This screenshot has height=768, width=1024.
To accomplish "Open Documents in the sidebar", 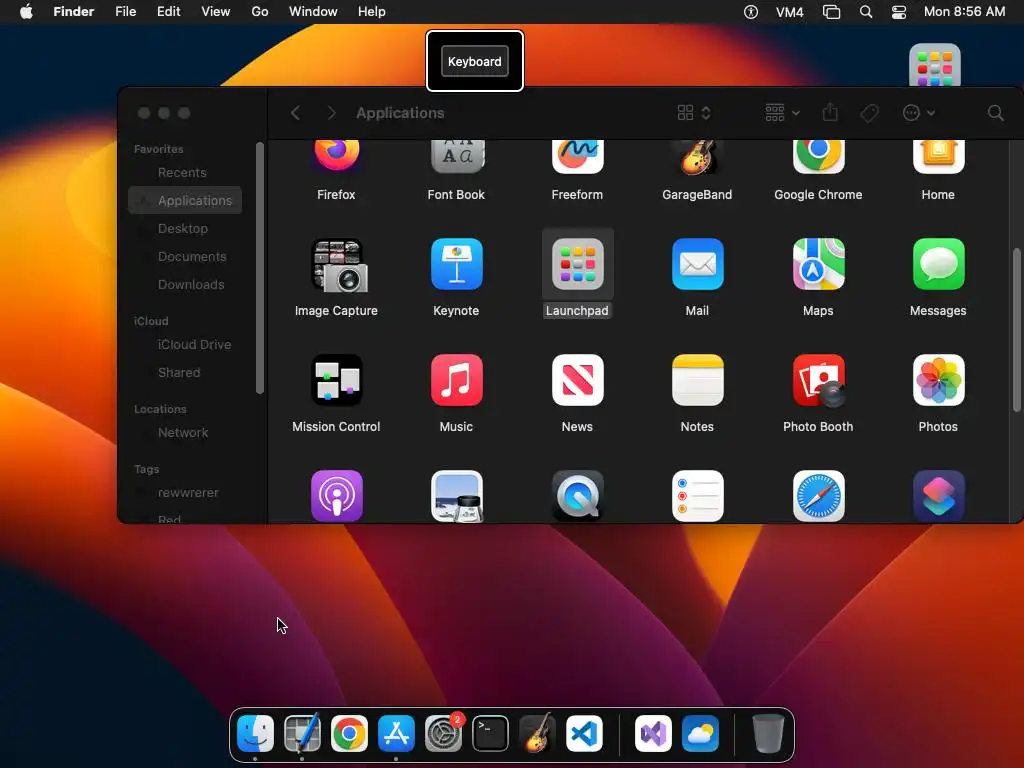I will pyautogui.click(x=185, y=257).
